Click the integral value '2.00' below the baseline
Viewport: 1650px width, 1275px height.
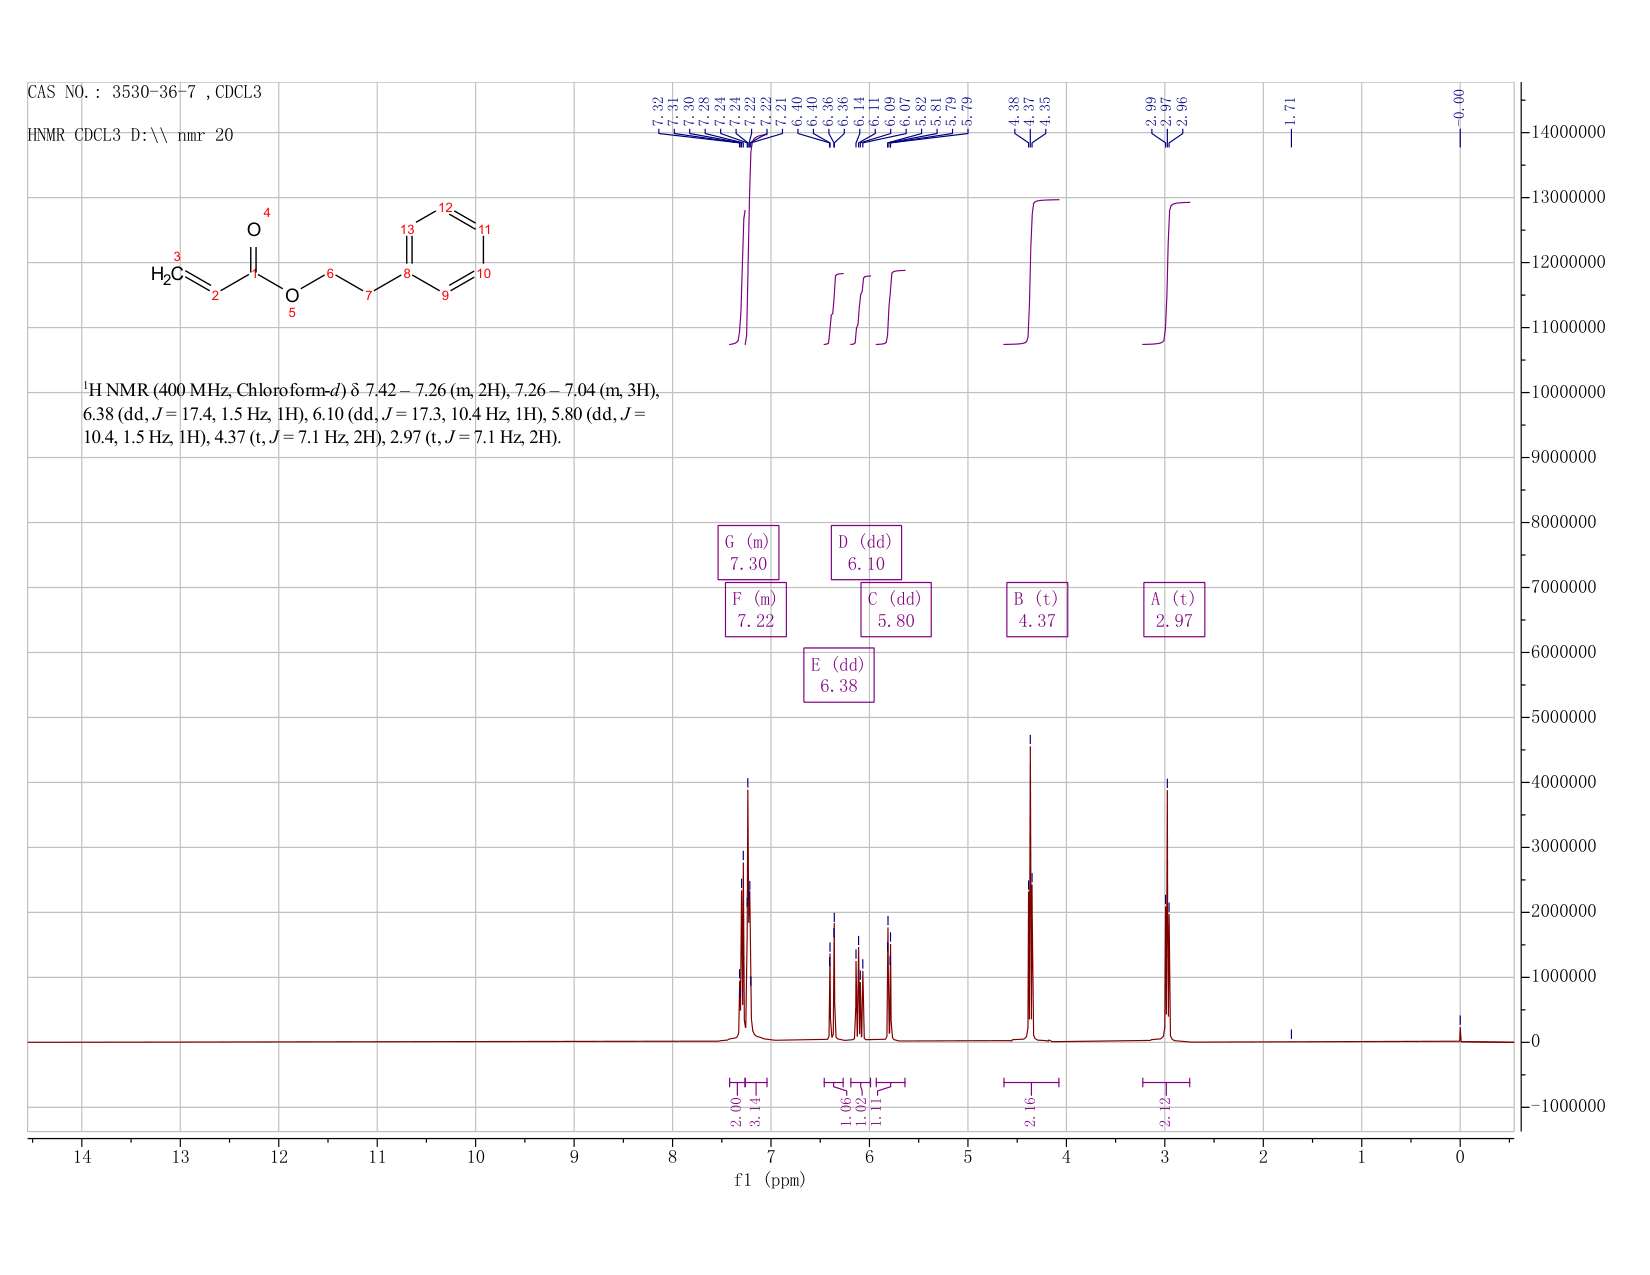click(736, 1112)
